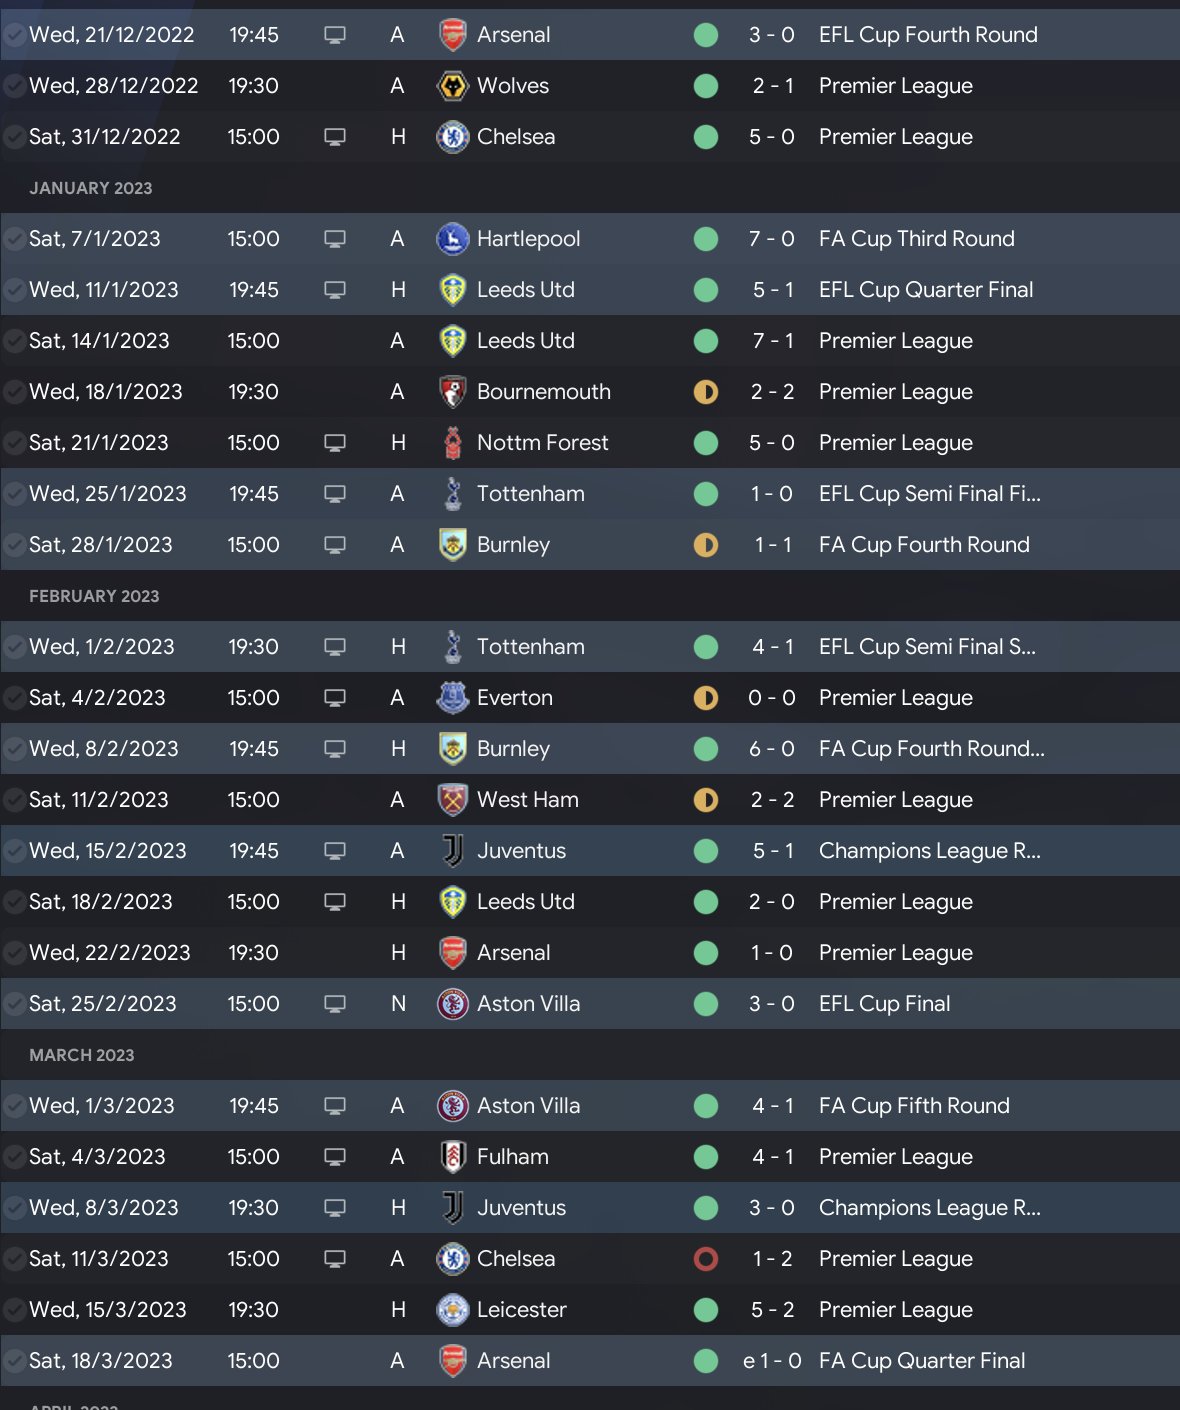Click the Bournemouth club crest

coord(453,392)
